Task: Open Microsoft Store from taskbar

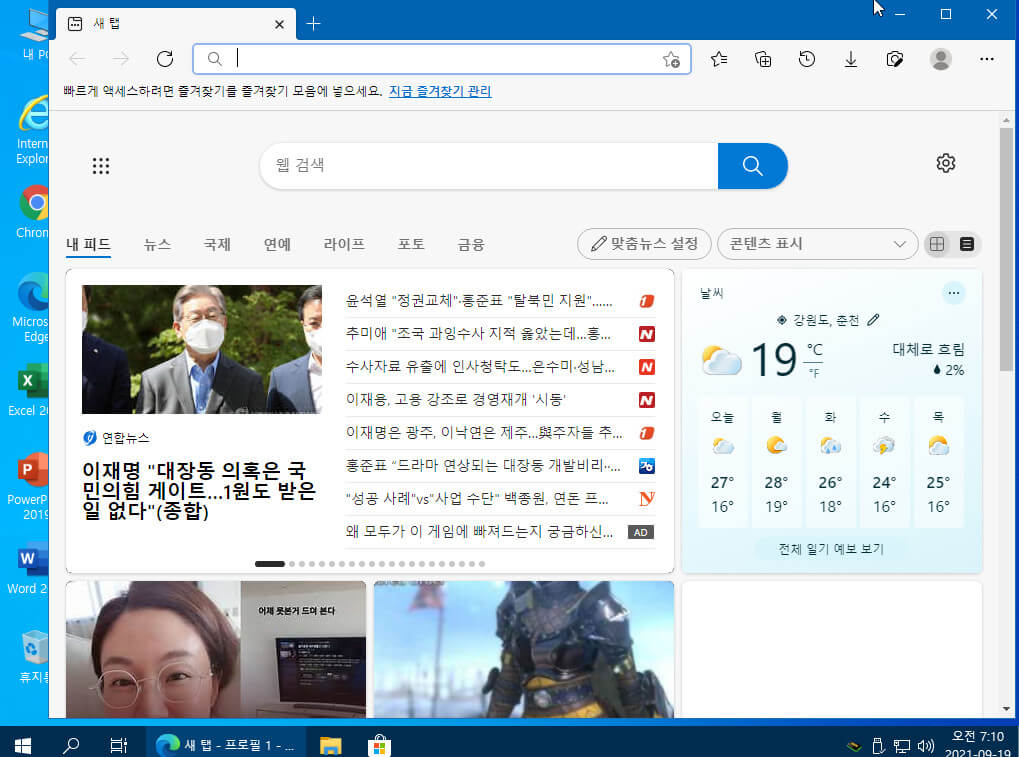Action: [379, 746]
